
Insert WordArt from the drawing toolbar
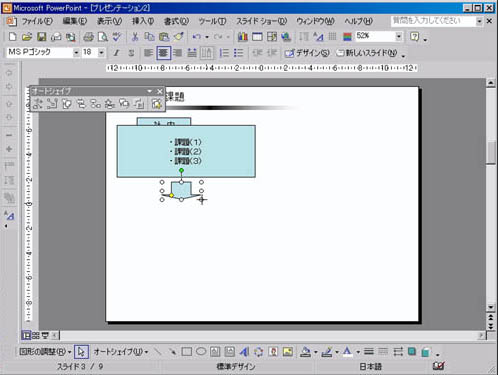[244, 352]
